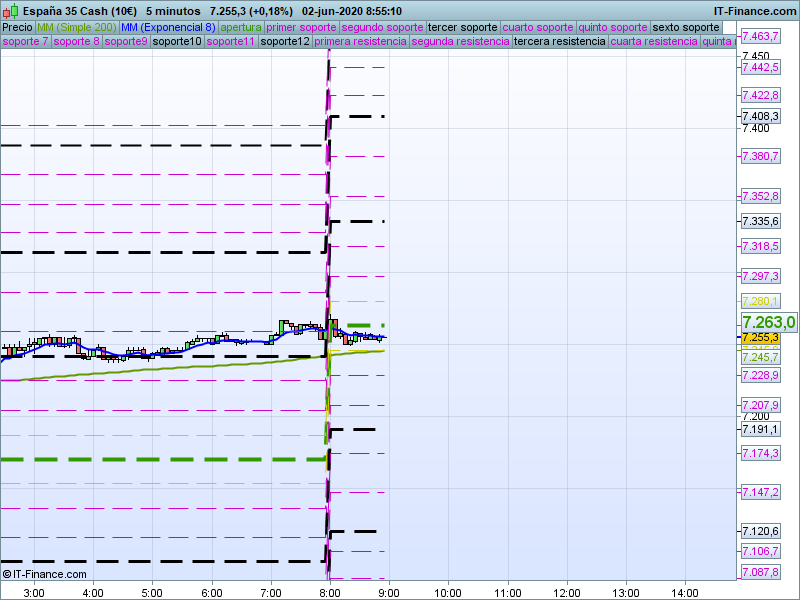The image size is (800, 600).
Task: Click the 7.408,3 price level label
Action: (x=759, y=116)
